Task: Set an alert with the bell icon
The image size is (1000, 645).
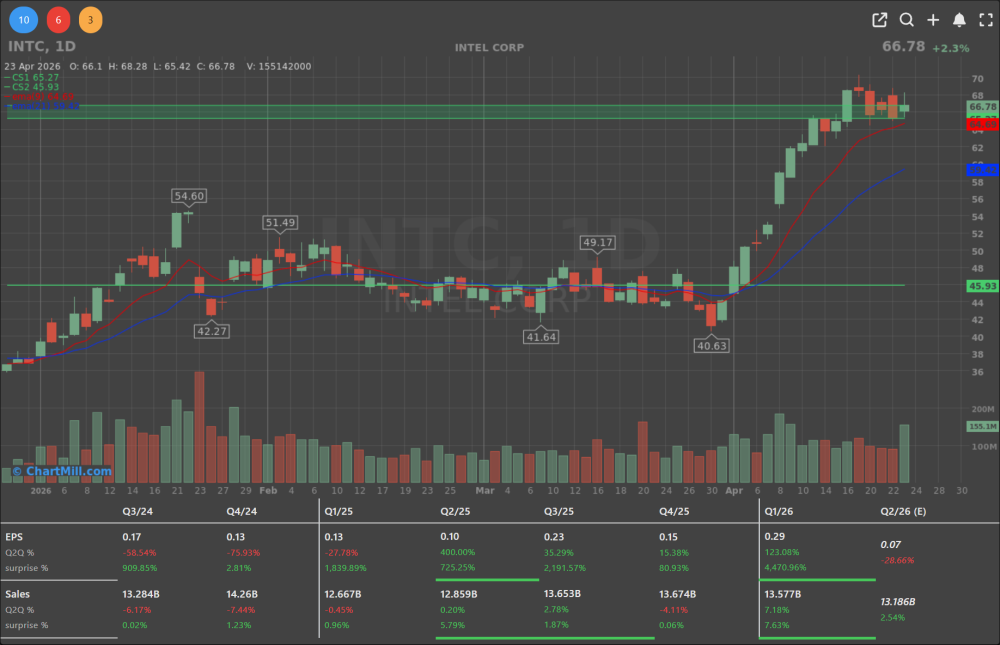Action: [959, 20]
